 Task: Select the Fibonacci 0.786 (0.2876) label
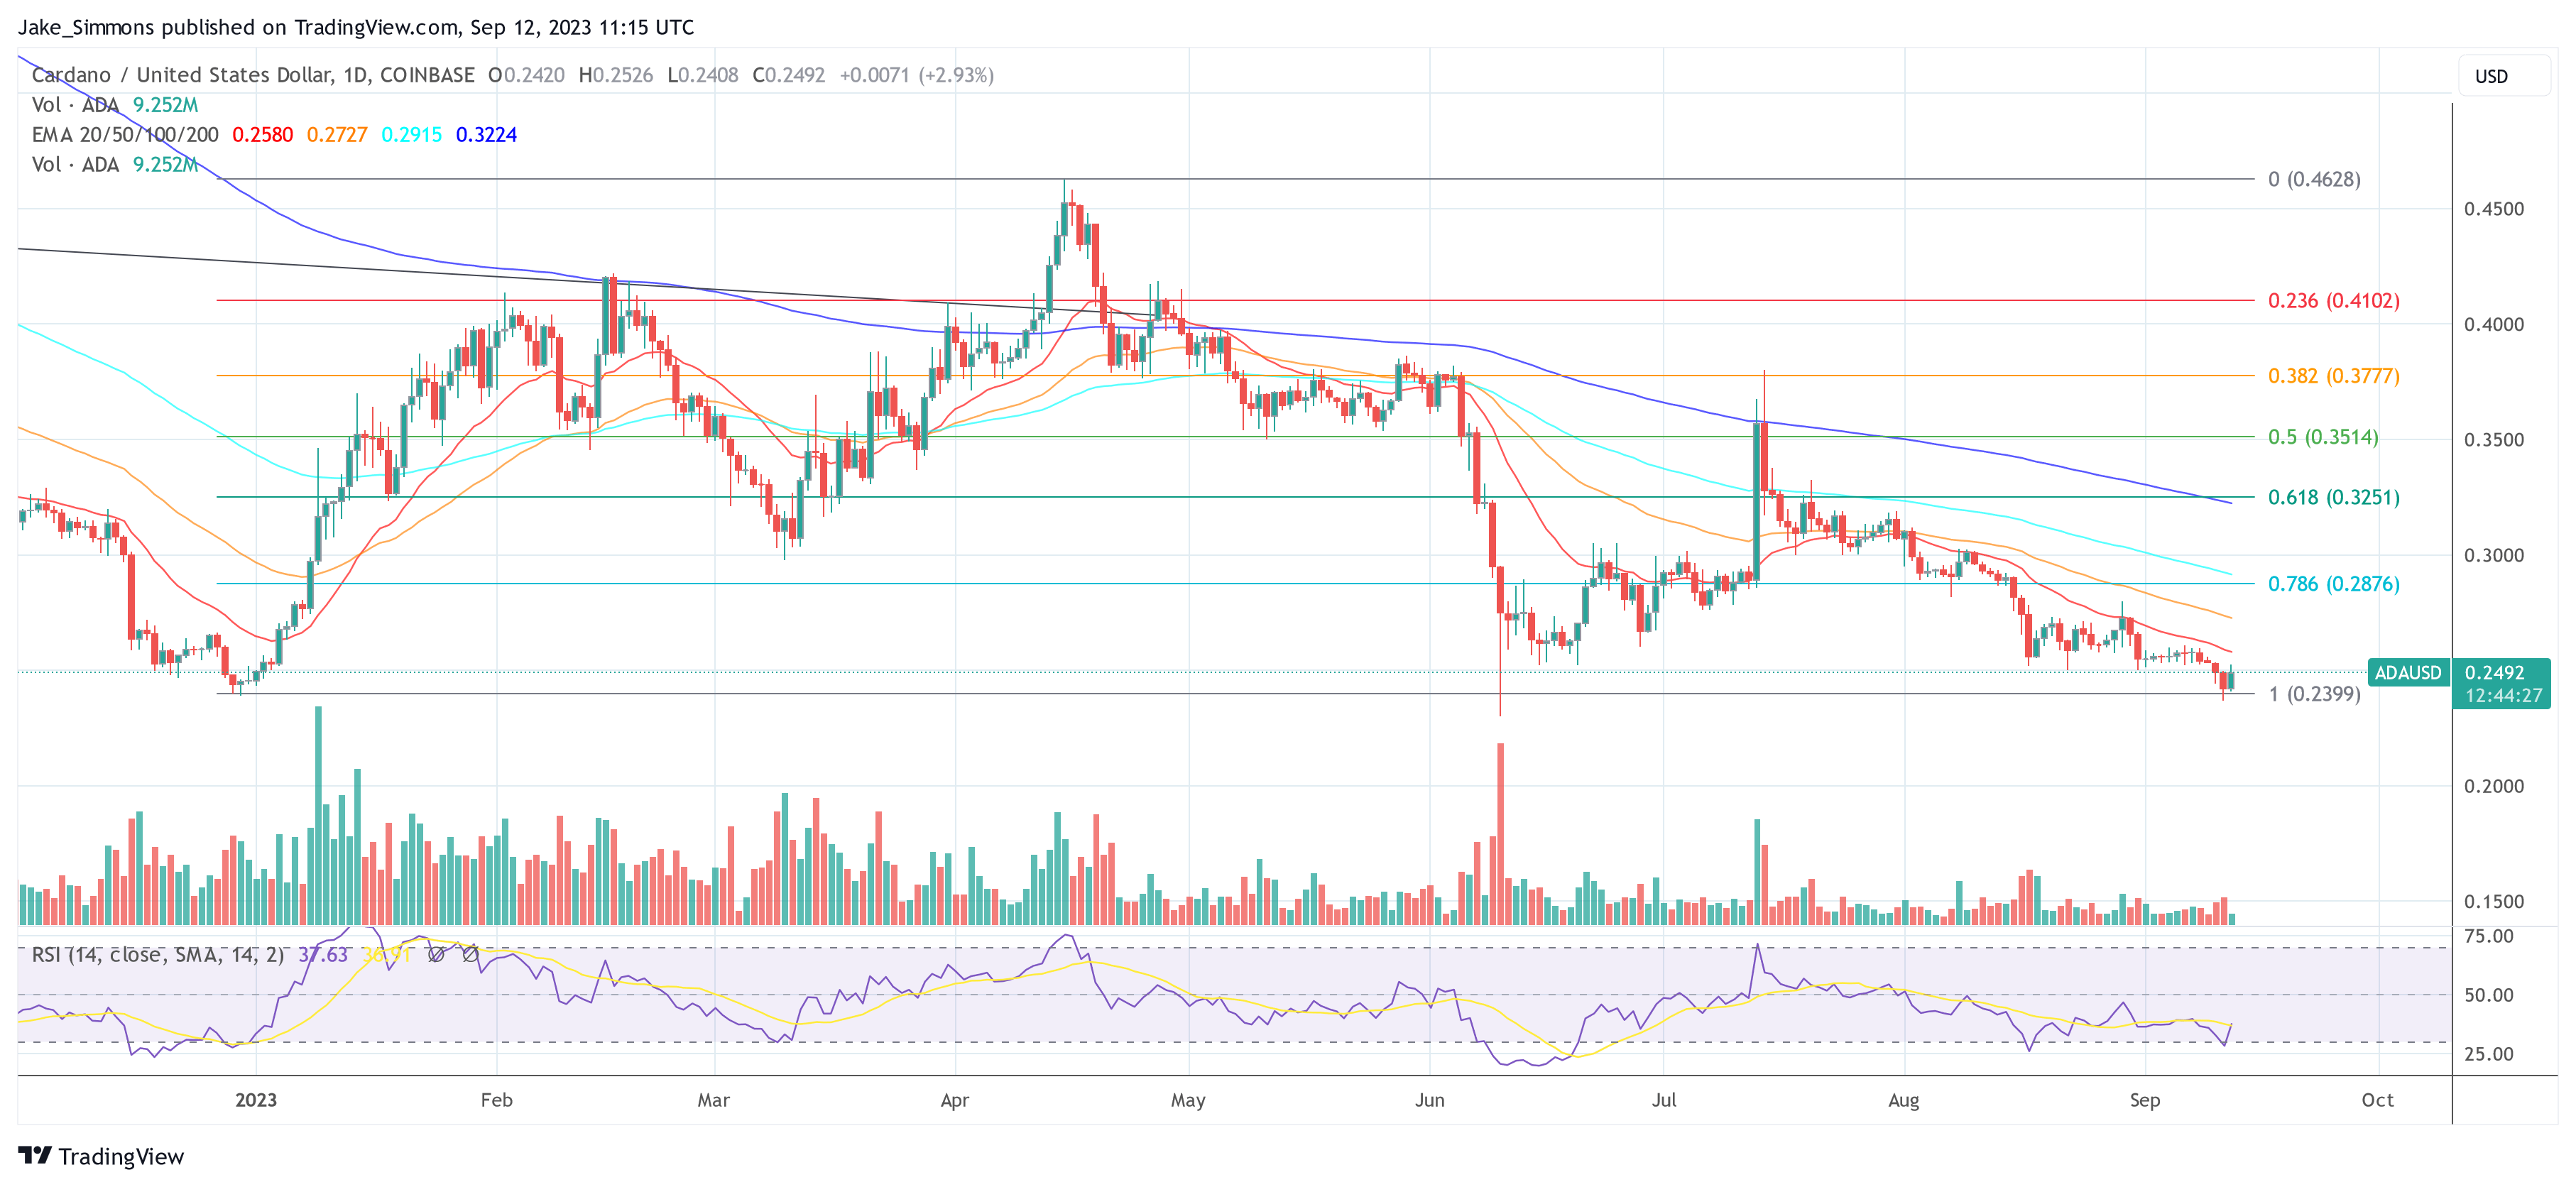pos(2333,584)
